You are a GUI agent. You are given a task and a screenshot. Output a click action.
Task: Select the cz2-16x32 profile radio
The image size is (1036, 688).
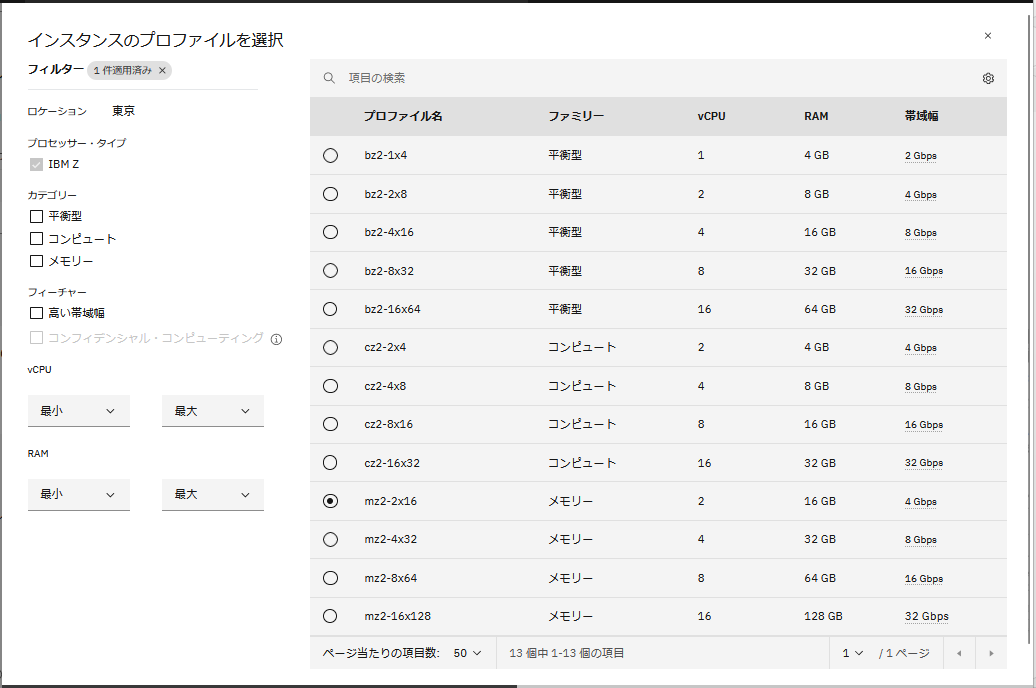tap(330, 463)
